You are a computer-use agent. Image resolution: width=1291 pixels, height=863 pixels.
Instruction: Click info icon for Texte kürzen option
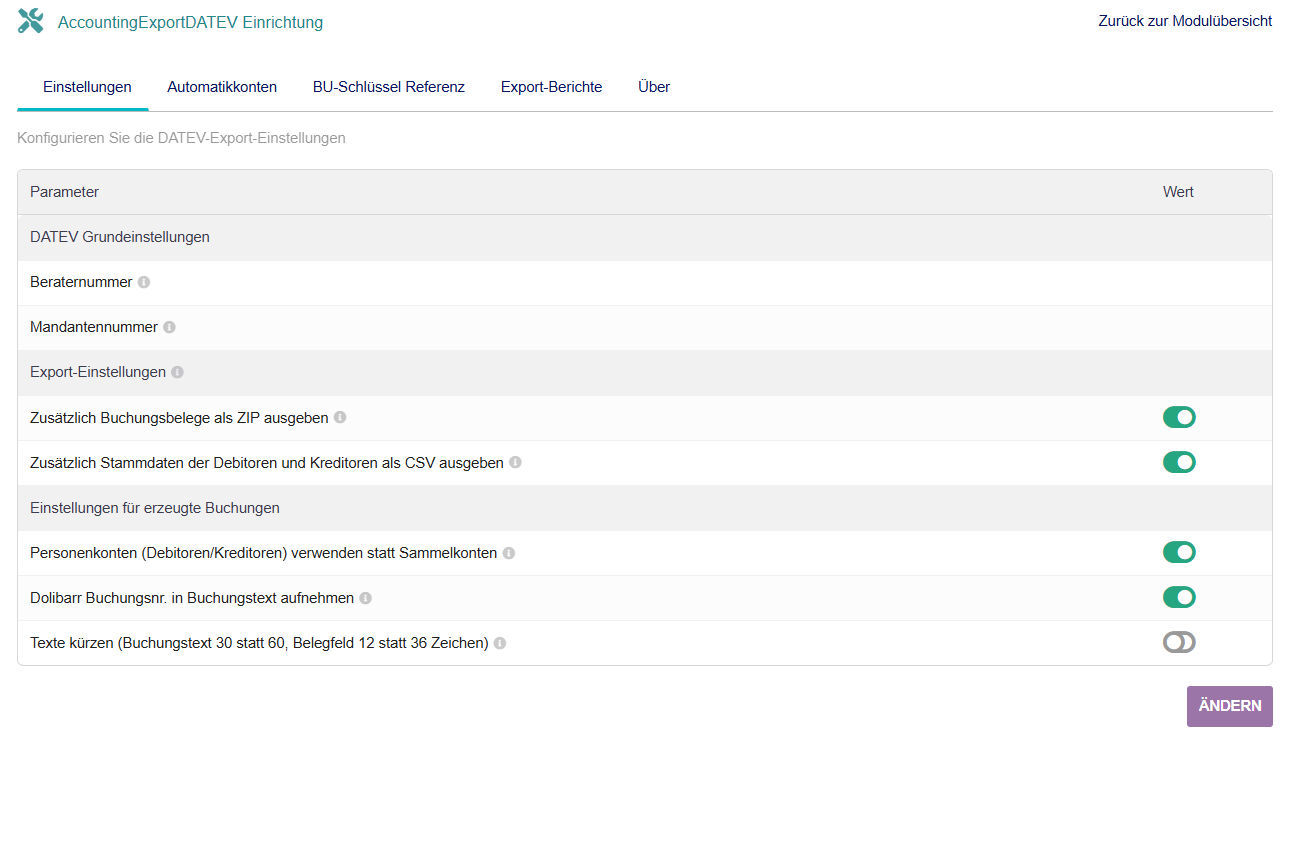pyautogui.click(x=500, y=643)
